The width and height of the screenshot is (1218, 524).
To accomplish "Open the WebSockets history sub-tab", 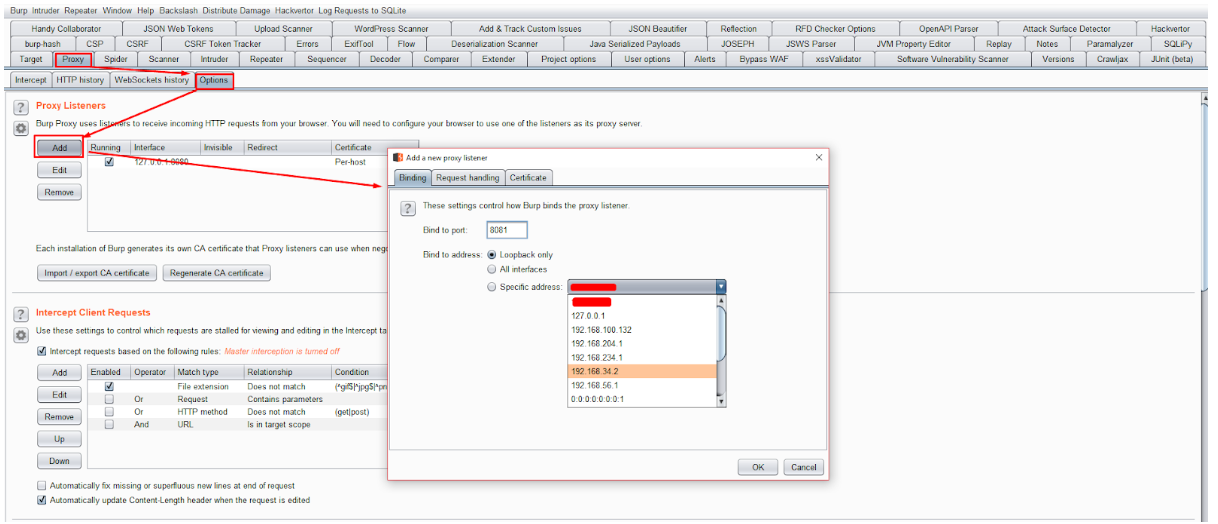I will click(151, 80).
